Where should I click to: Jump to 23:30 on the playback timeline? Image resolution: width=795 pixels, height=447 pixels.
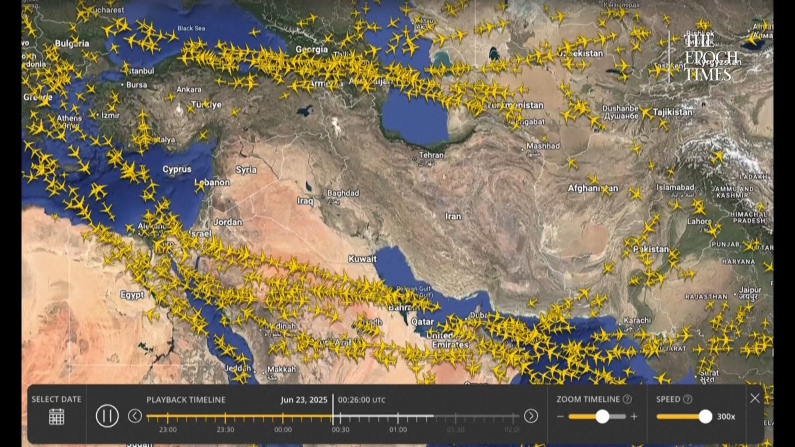click(x=226, y=430)
